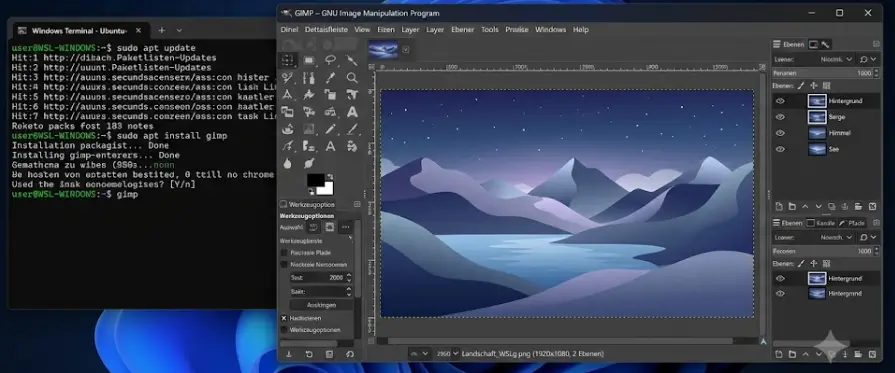Select the Fuzzy Select wand tool
Image resolution: width=895 pixels, height=373 pixels.
pos(352,60)
